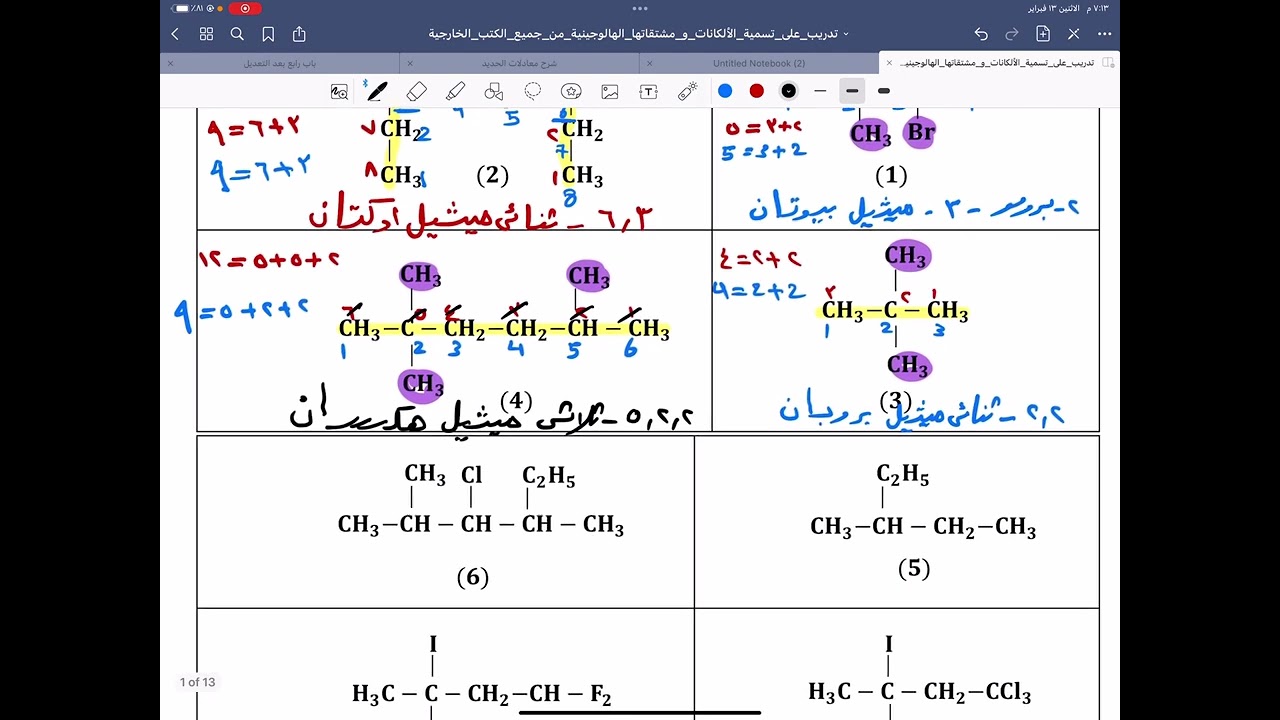Tap the battery indicator in status bar
The height and width of the screenshot is (720, 1280).
click(182, 8)
